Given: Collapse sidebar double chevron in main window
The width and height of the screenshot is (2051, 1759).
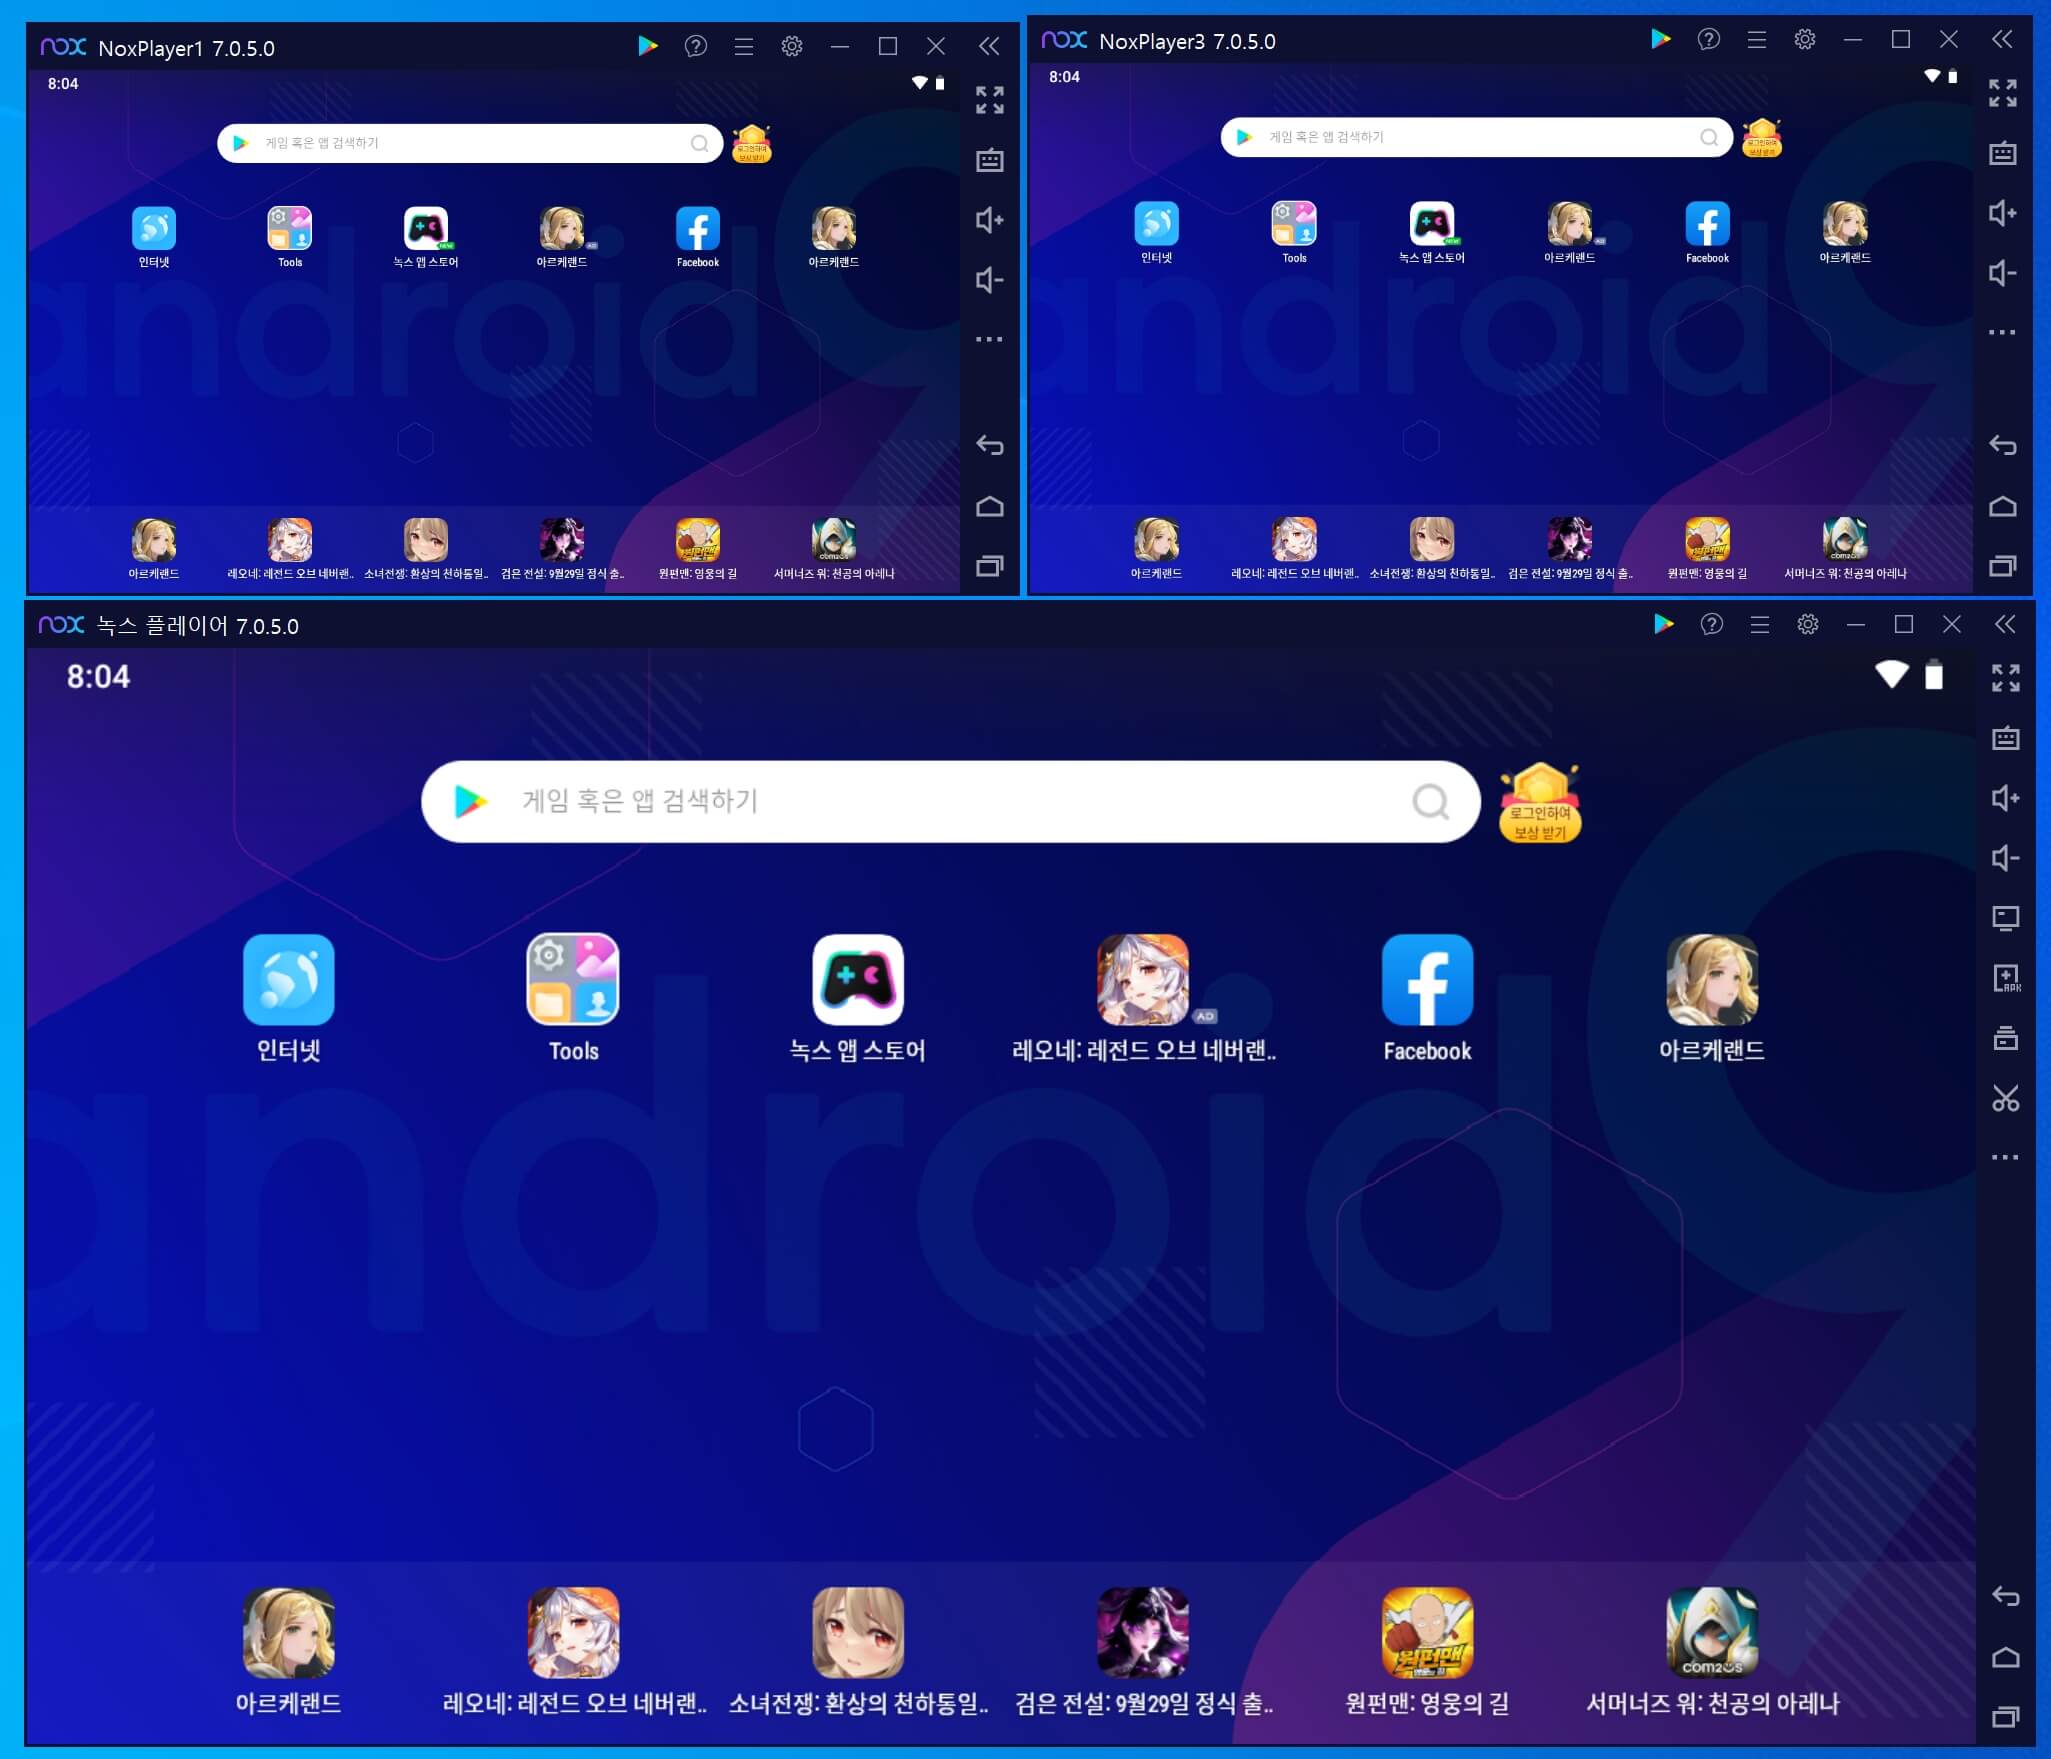Looking at the screenshot, I should click(x=2004, y=624).
